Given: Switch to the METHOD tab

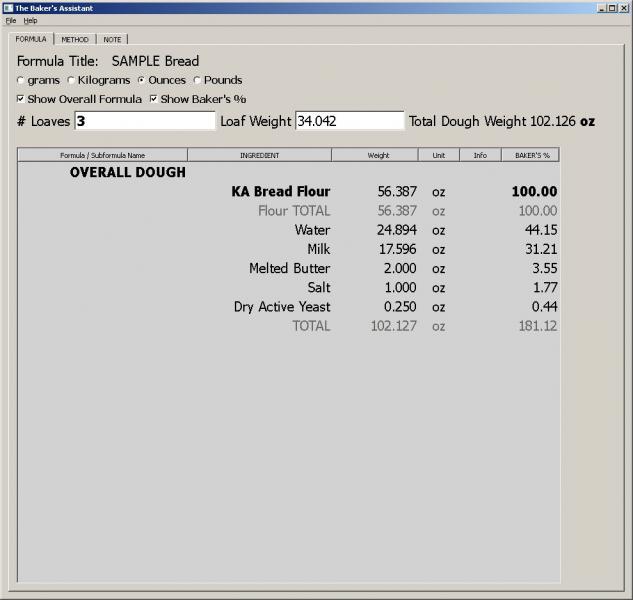Looking at the screenshot, I should click(75, 39).
